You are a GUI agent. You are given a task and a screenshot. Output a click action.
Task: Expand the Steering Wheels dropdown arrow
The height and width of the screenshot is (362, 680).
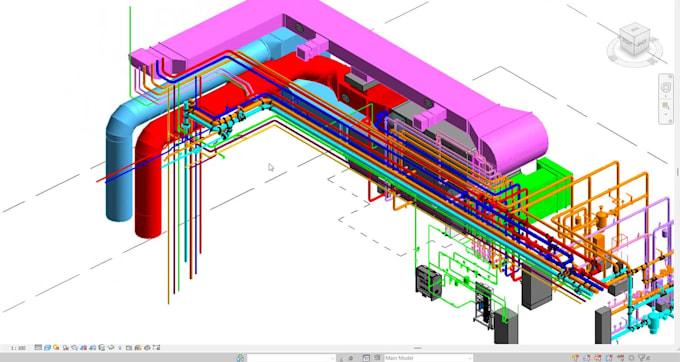pos(666,96)
